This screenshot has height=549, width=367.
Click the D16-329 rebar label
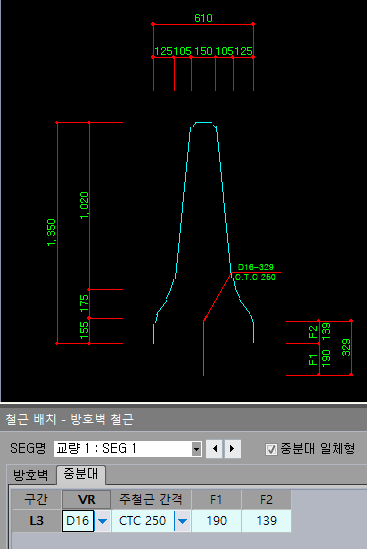click(256, 267)
